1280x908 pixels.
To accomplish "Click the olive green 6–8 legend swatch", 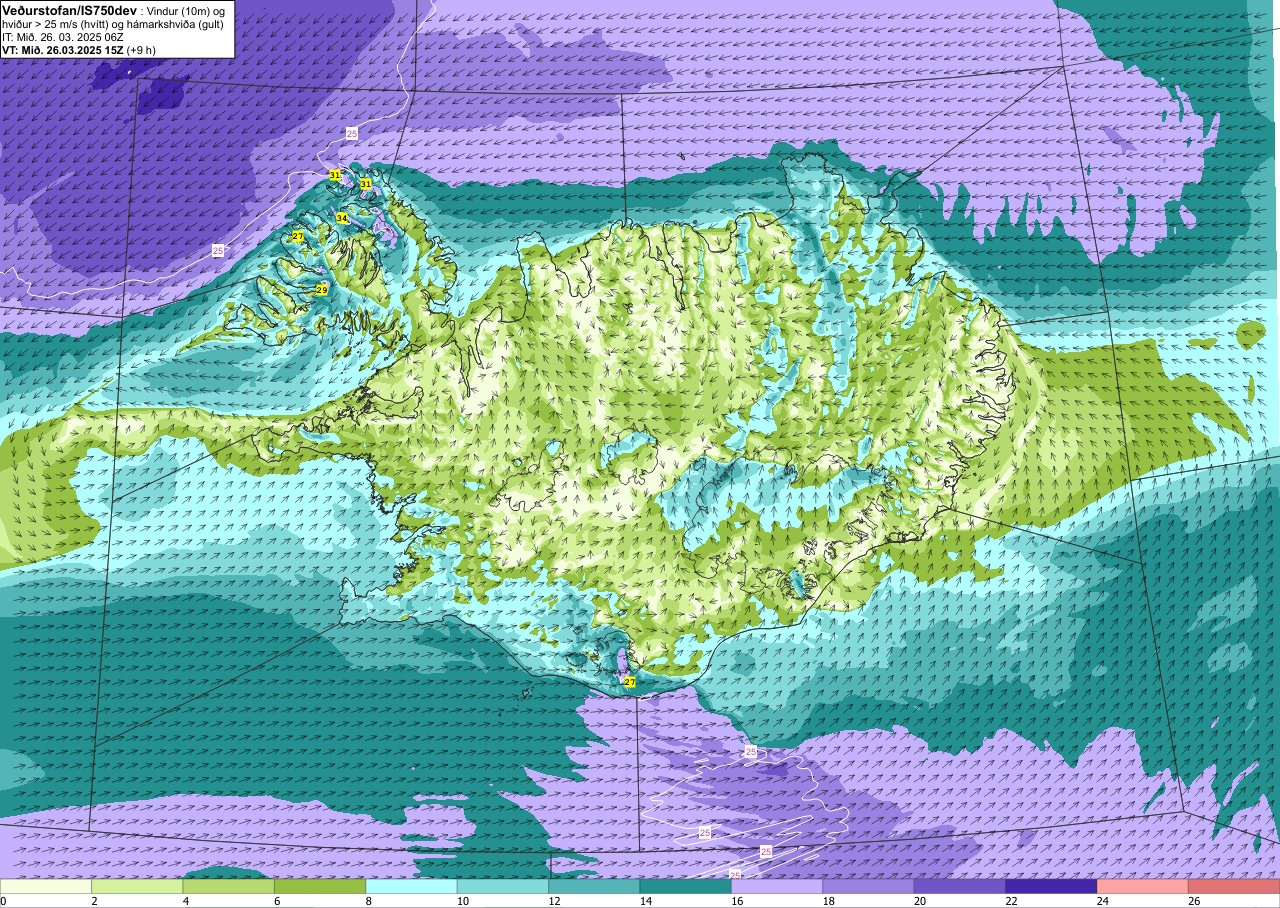I will (320, 886).
